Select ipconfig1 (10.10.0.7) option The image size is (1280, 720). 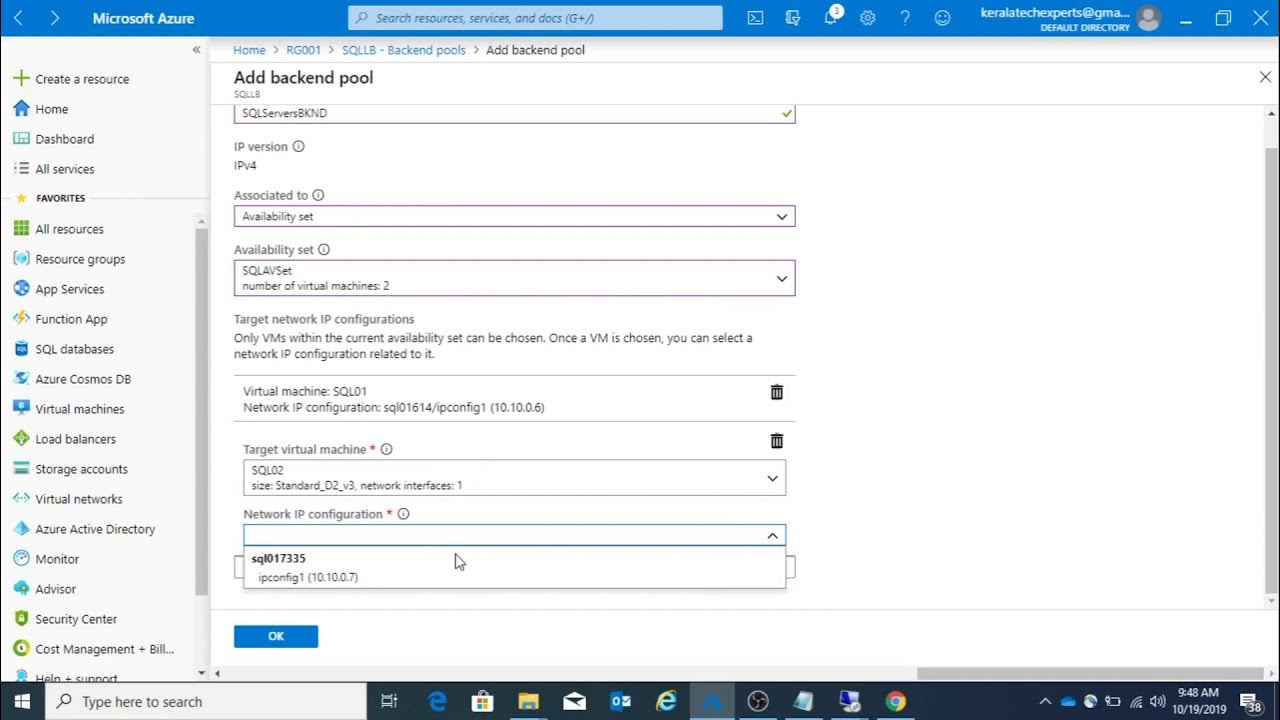(308, 577)
